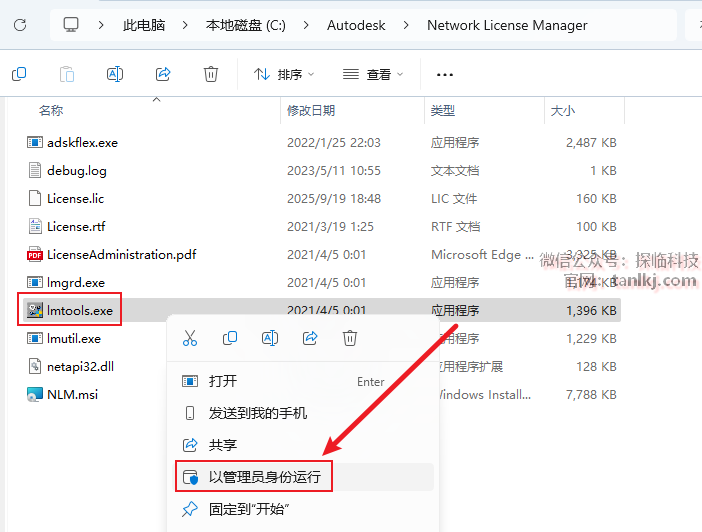Select file name debug.log

click(77, 171)
